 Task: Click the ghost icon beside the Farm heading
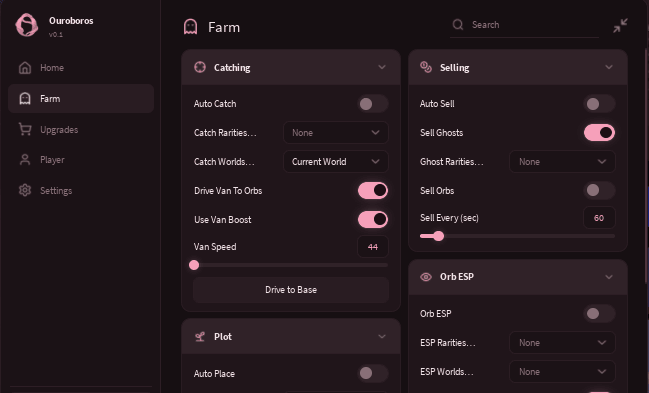point(190,27)
